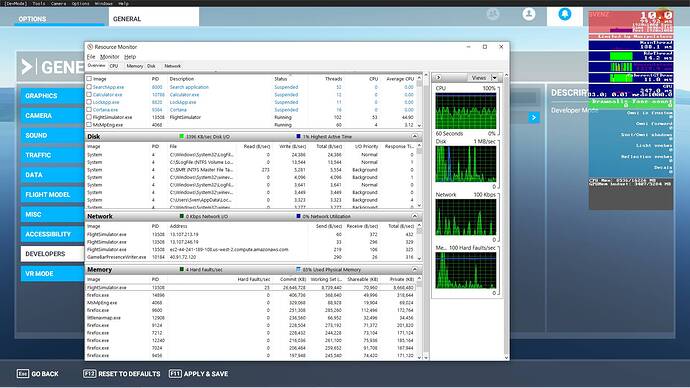The height and width of the screenshot is (388, 690).
Task: Select the DEVELOPERS settings category
Action: pyautogui.click(x=52, y=254)
